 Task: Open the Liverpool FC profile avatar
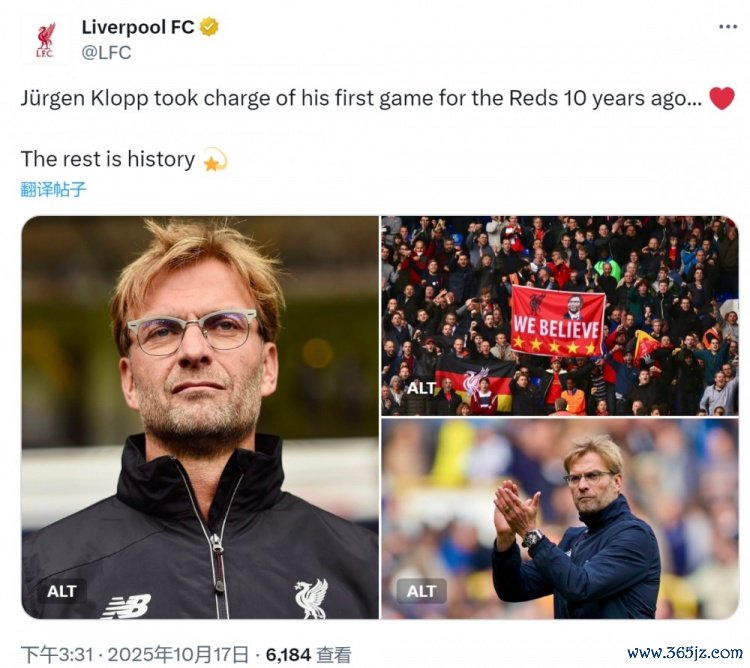[45, 40]
